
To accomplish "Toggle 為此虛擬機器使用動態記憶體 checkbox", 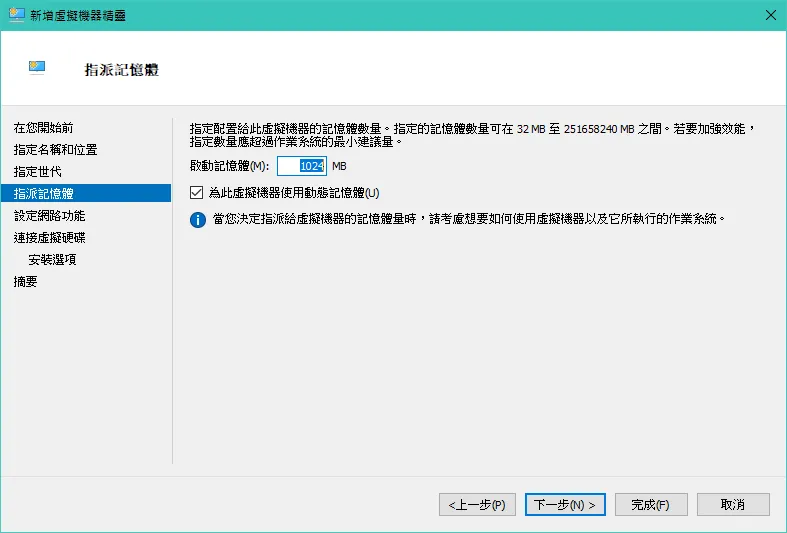I will pos(197,193).
